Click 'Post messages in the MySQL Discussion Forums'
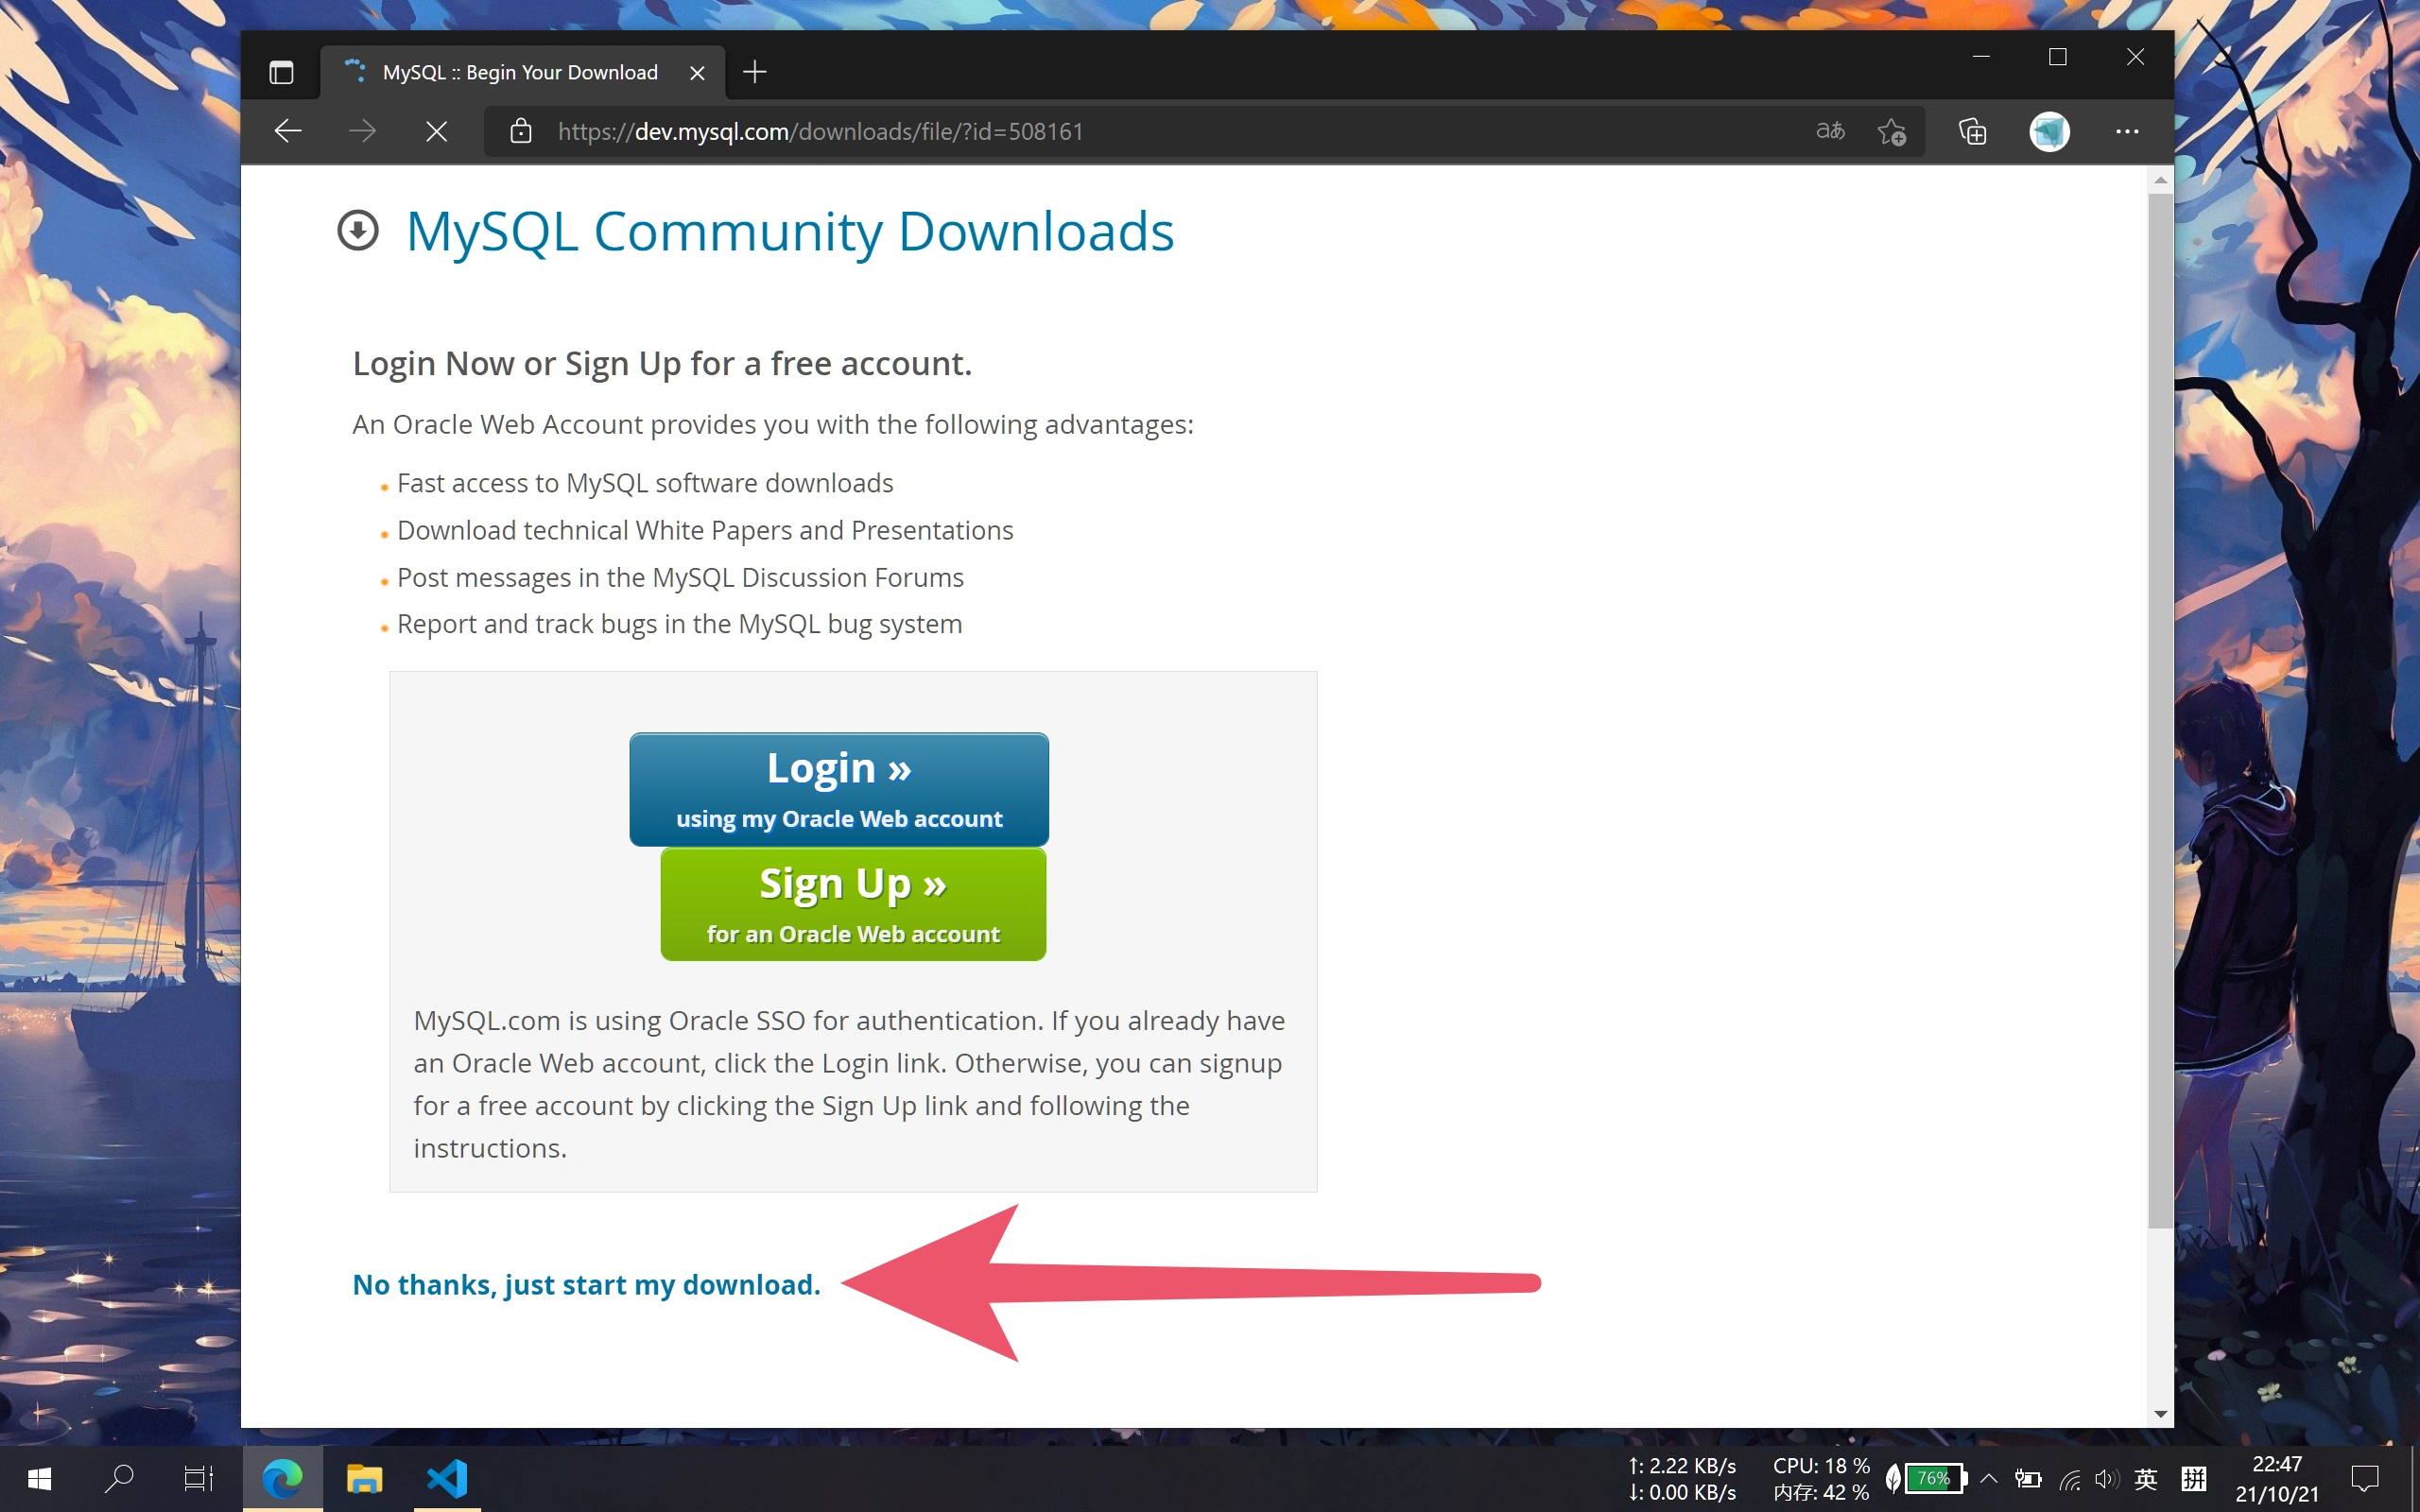This screenshot has height=1512, width=2420. click(680, 577)
